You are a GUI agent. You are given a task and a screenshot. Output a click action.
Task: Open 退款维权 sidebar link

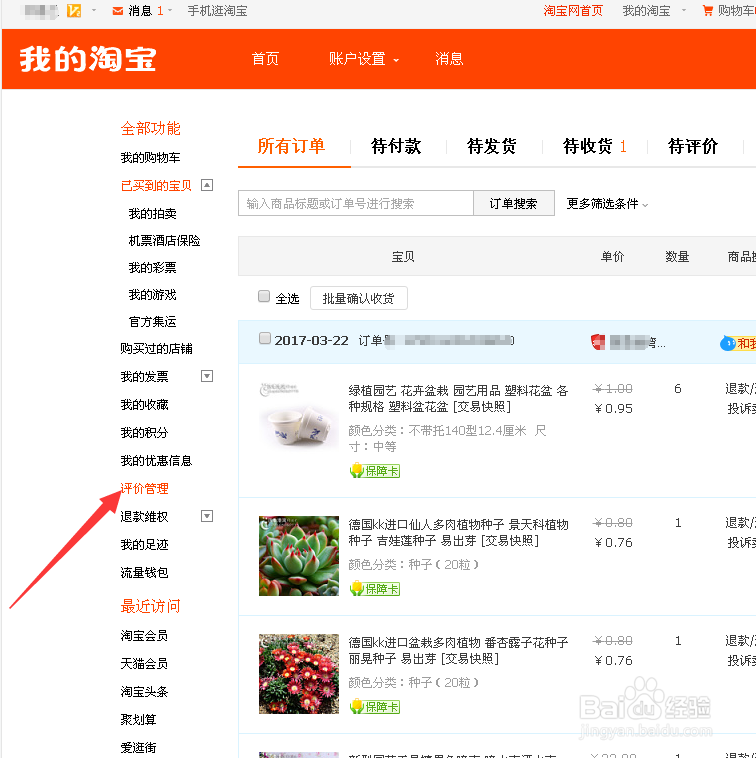click(145, 517)
